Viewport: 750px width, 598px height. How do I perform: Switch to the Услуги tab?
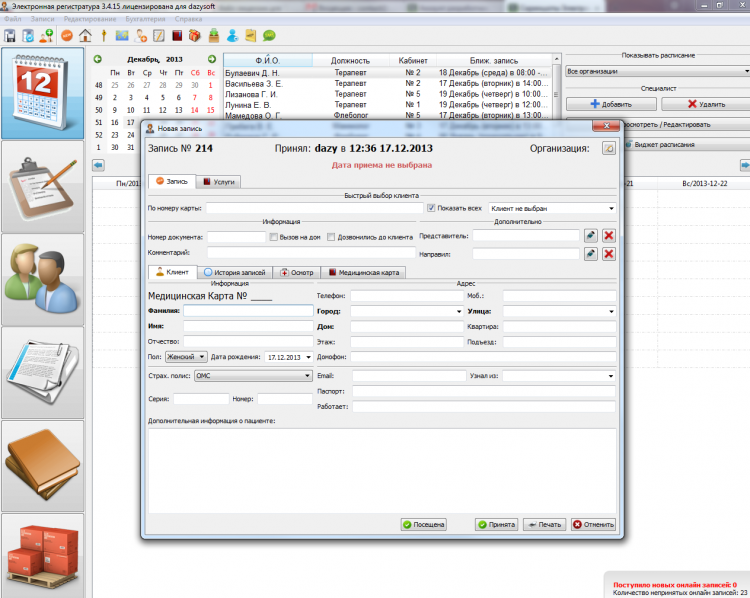point(219,182)
